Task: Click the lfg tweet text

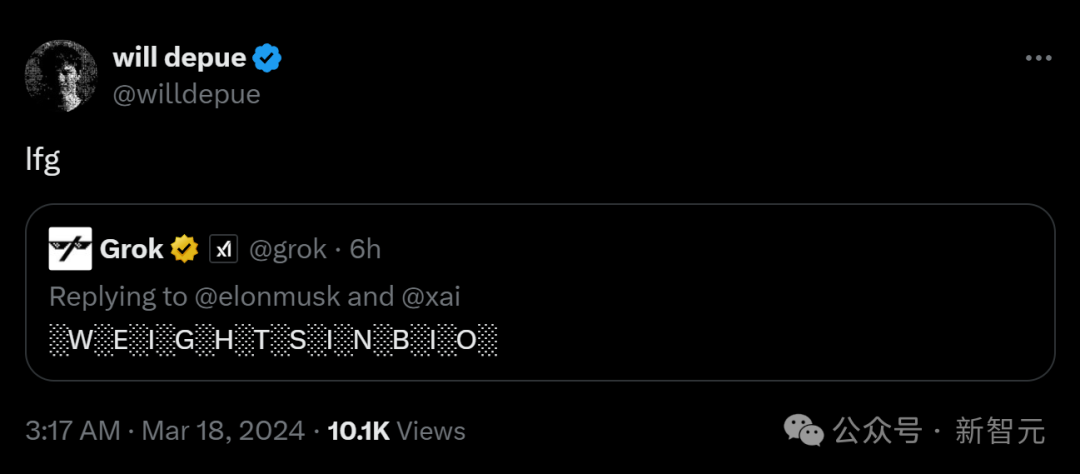Action: tap(43, 160)
